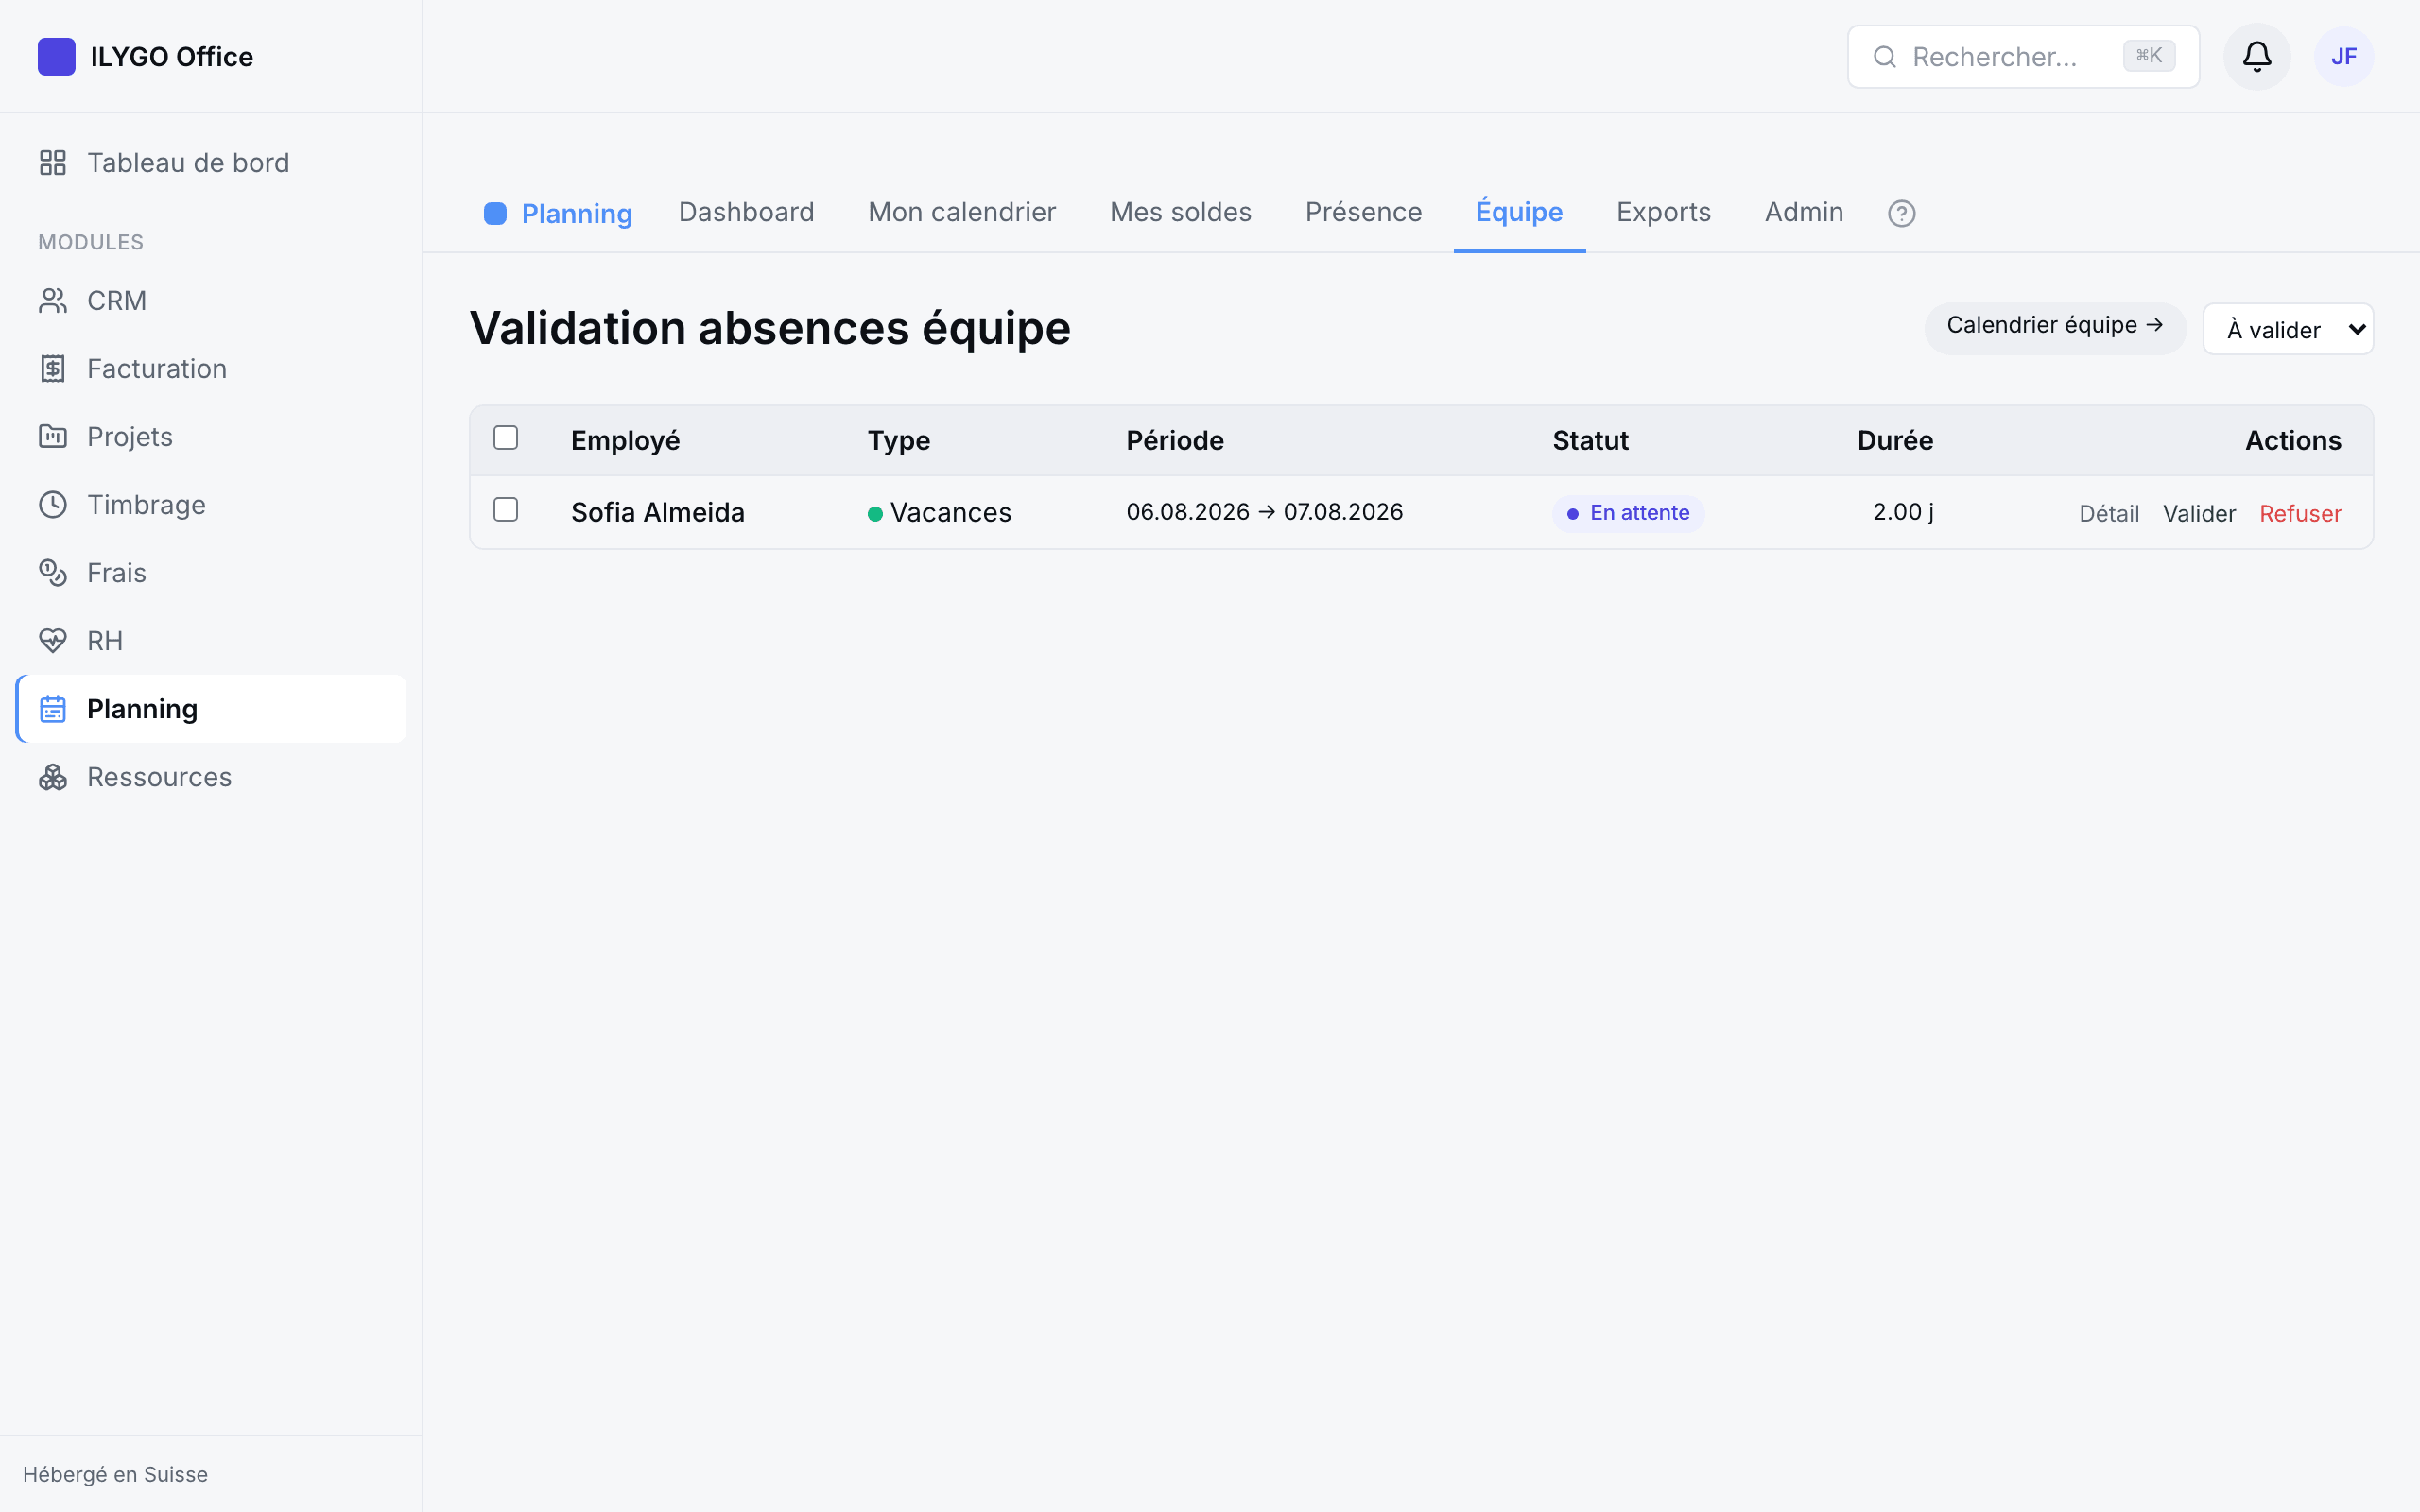Click the Planning module title link

(x=577, y=214)
